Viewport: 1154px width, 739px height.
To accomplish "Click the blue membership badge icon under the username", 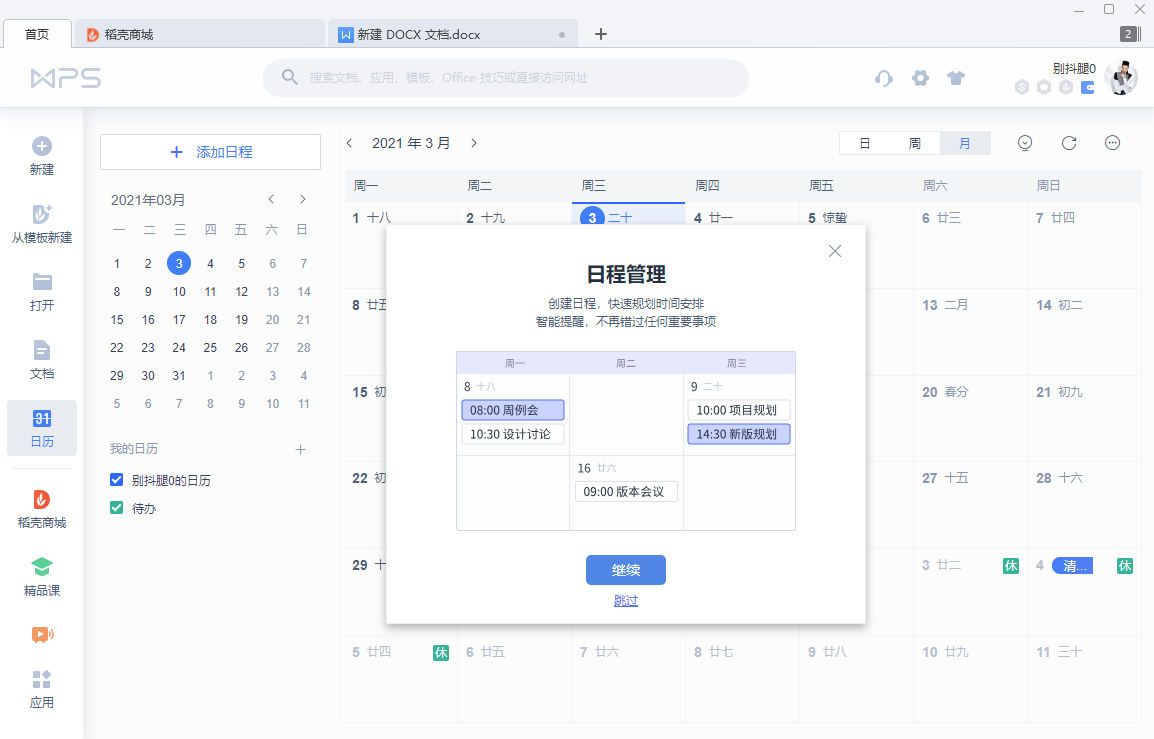I will pyautogui.click(x=1088, y=88).
